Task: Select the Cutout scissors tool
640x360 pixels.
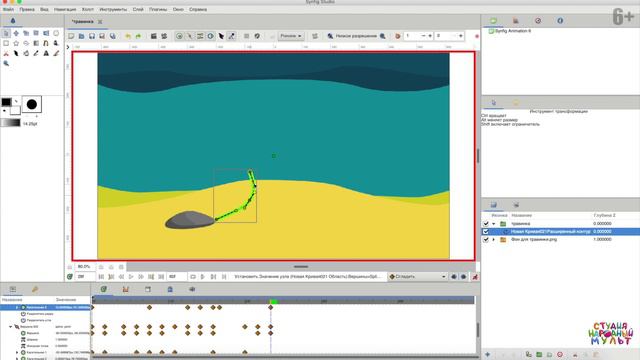Action: pyautogui.click(x=6, y=53)
